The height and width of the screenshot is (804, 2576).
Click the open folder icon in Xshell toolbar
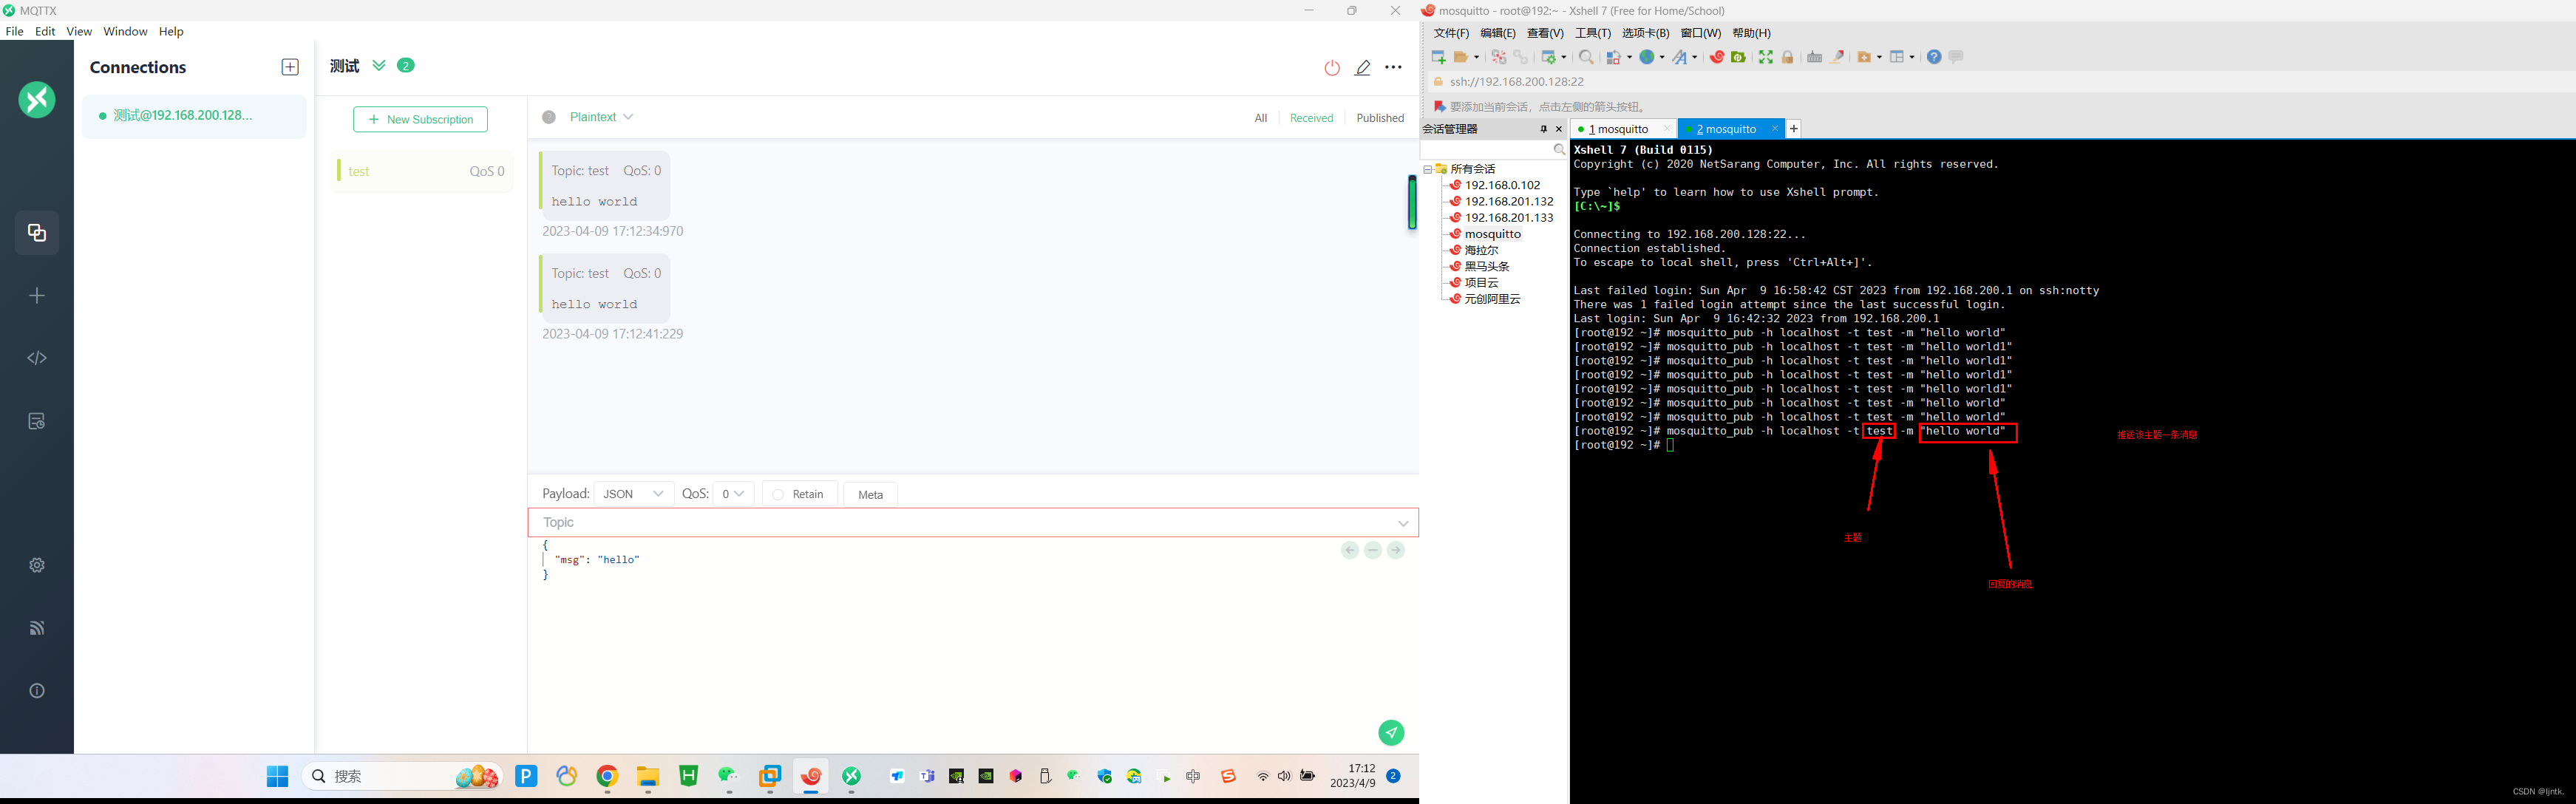(1461, 57)
